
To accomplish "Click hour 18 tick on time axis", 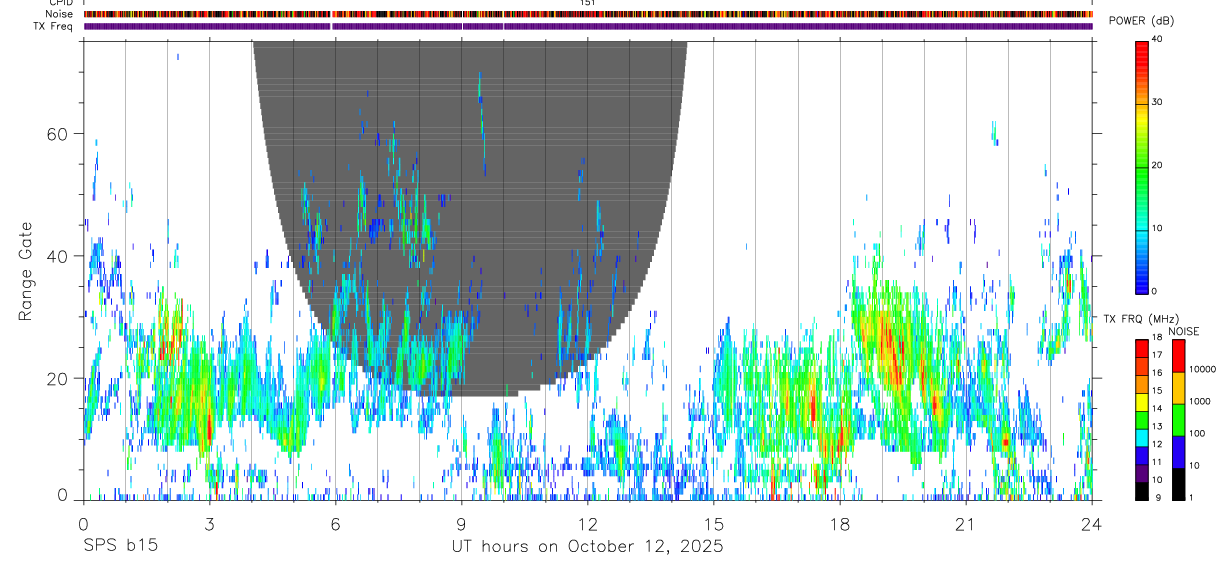I will (840, 523).
